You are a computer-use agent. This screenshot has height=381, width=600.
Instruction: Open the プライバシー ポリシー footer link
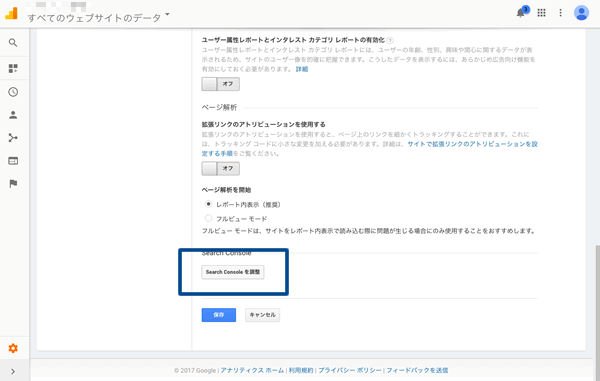350,370
